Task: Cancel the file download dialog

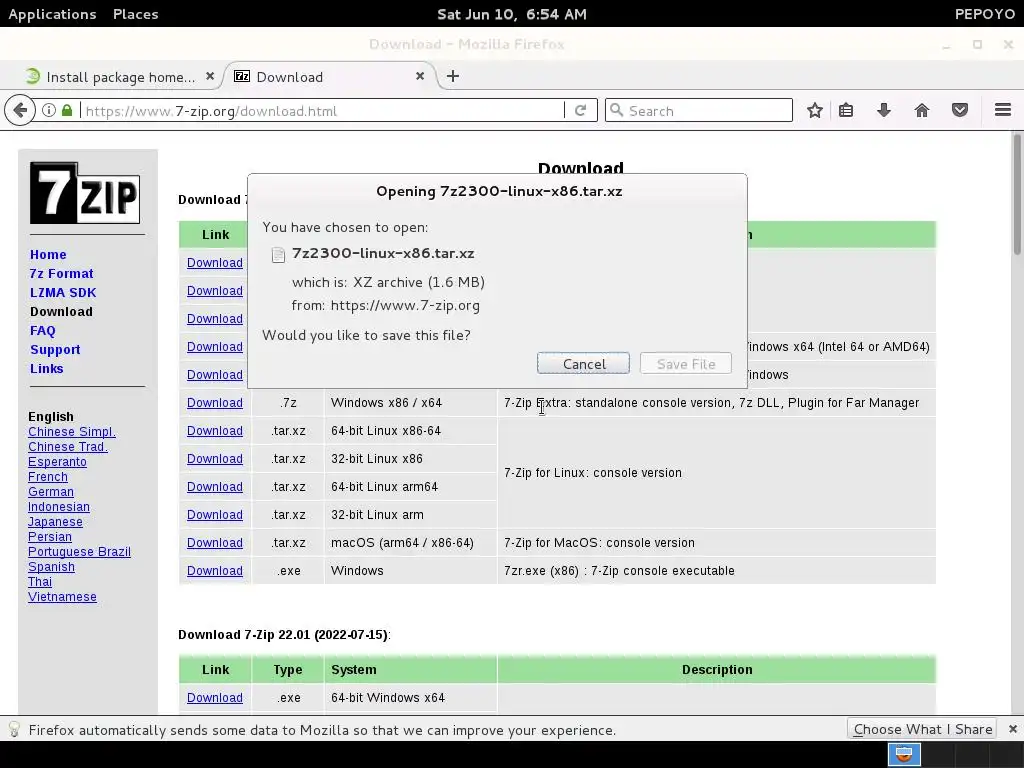Action: coord(583,364)
